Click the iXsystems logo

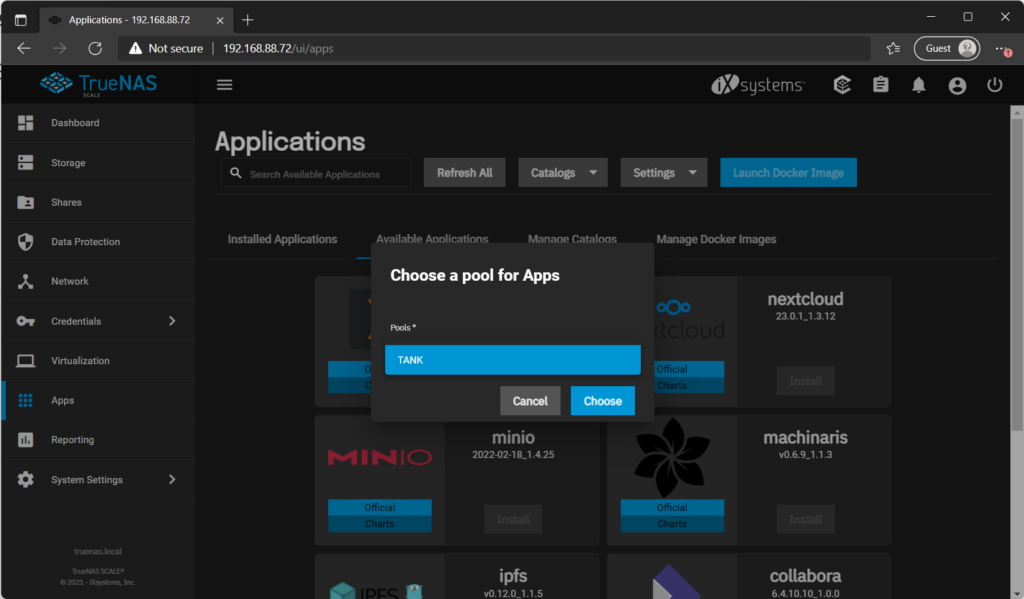click(758, 85)
